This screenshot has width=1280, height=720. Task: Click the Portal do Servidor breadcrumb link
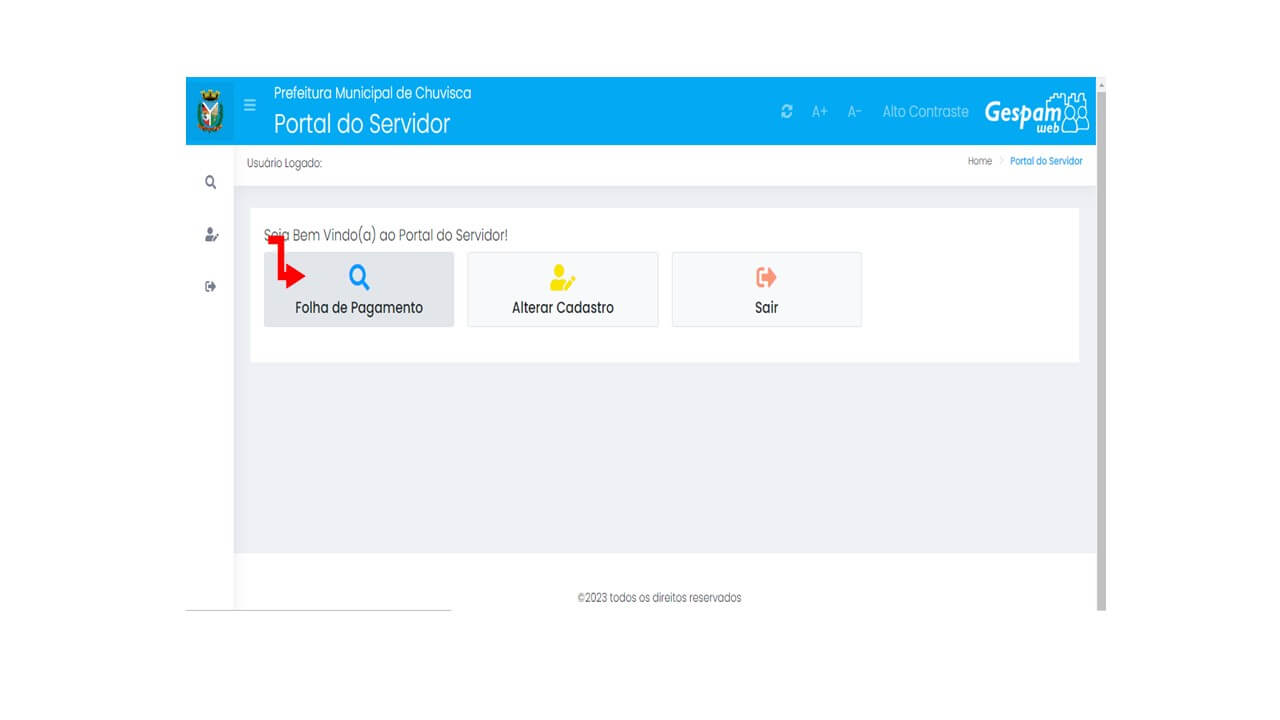pyautogui.click(x=1046, y=161)
